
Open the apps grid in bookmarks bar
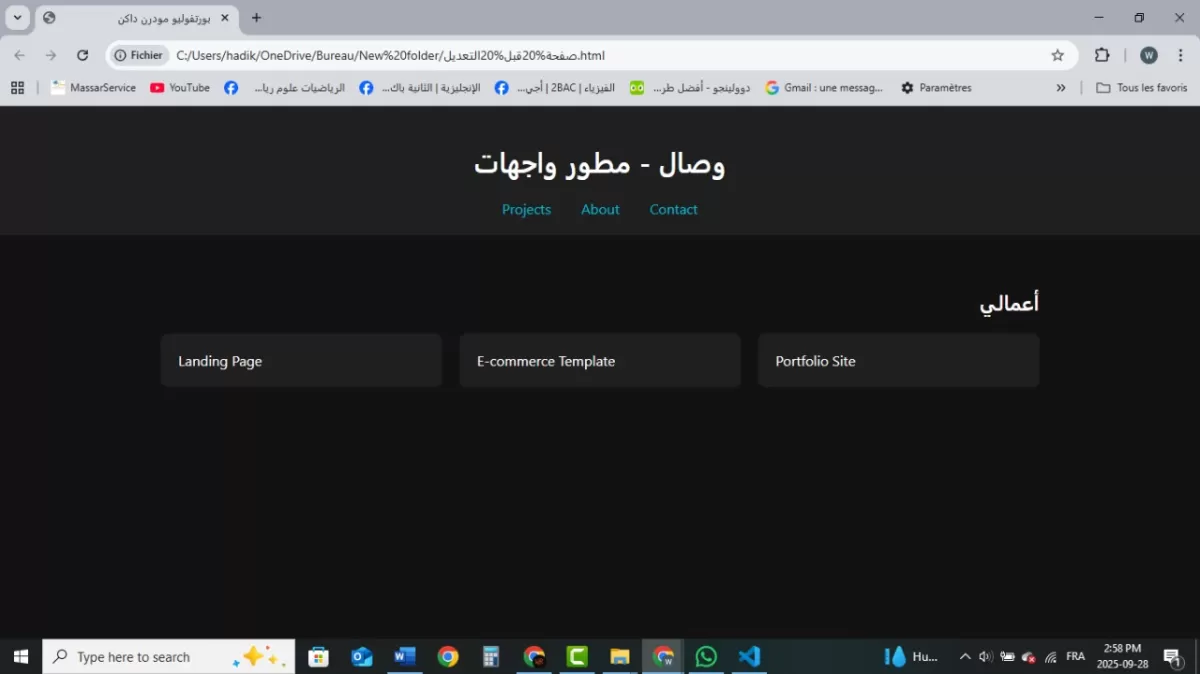click(x=17, y=88)
